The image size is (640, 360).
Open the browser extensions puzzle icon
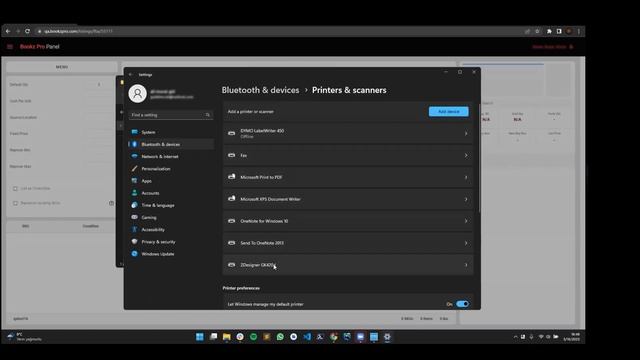[x=549, y=31]
